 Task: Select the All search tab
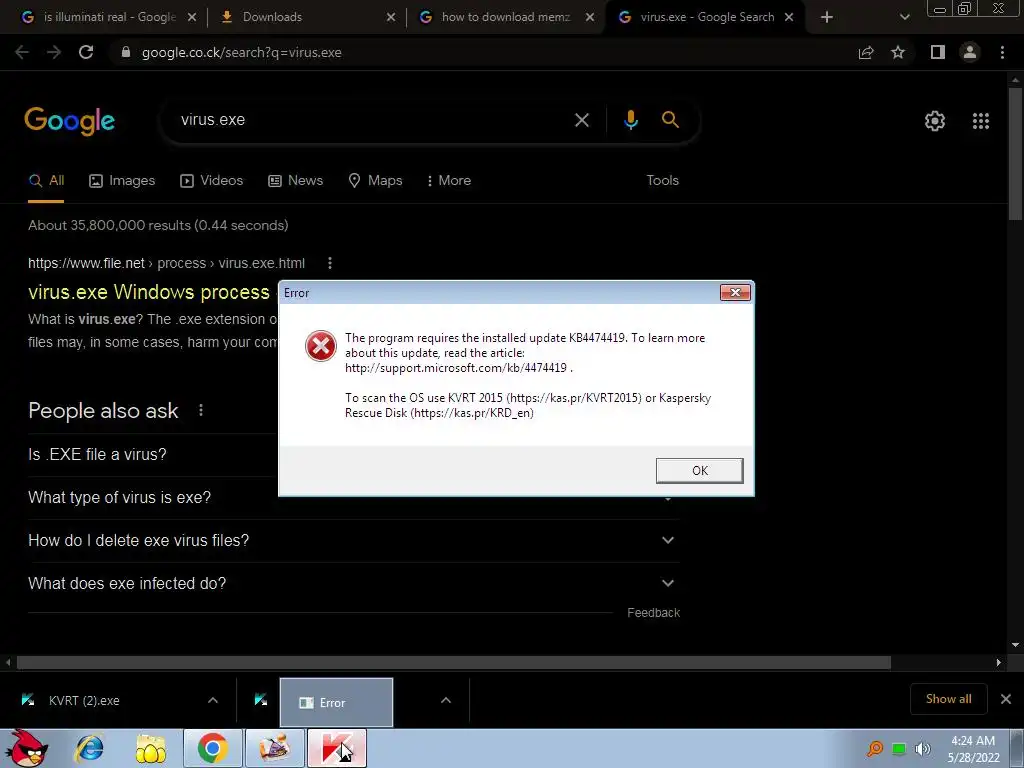point(46,180)
